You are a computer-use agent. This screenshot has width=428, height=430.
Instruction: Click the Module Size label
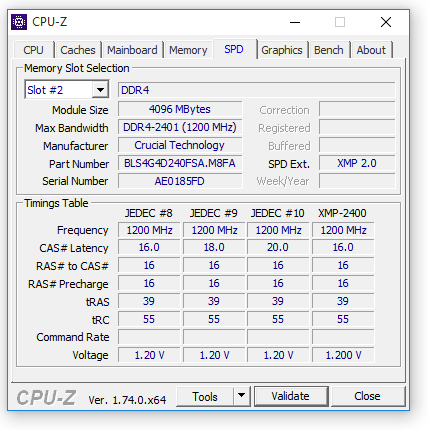80,110
